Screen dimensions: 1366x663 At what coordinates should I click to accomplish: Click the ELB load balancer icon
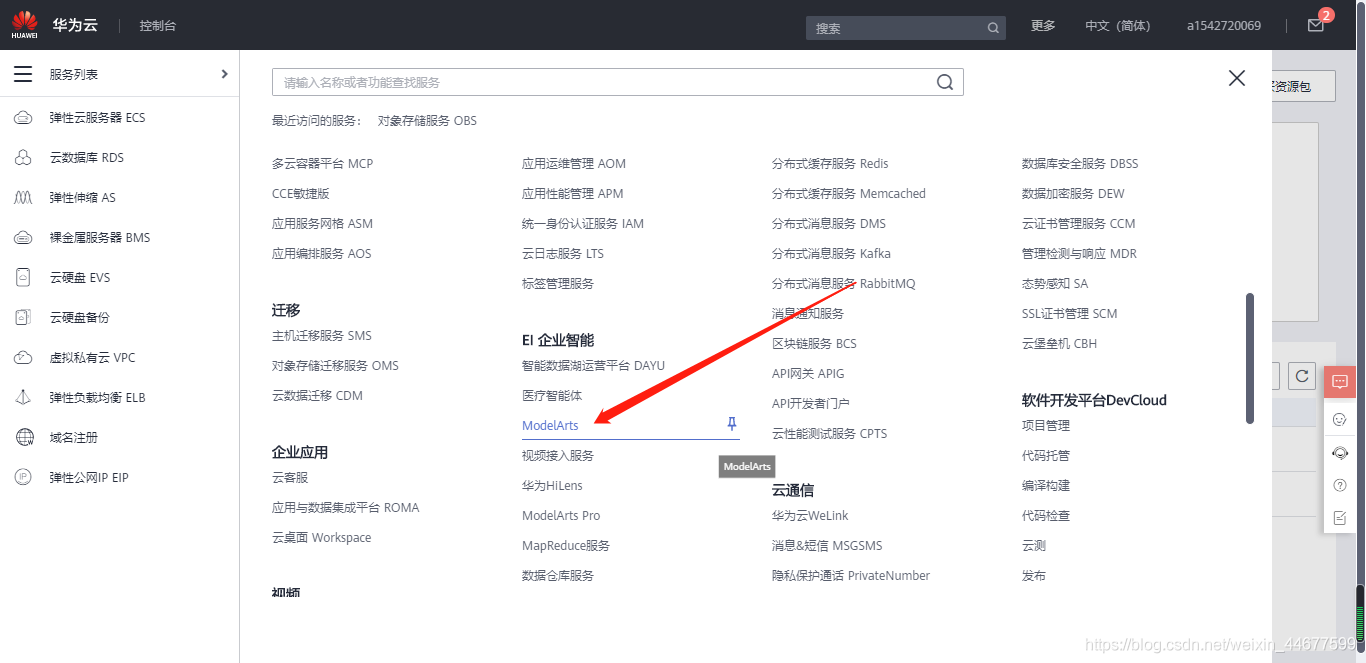coord(23,398)
